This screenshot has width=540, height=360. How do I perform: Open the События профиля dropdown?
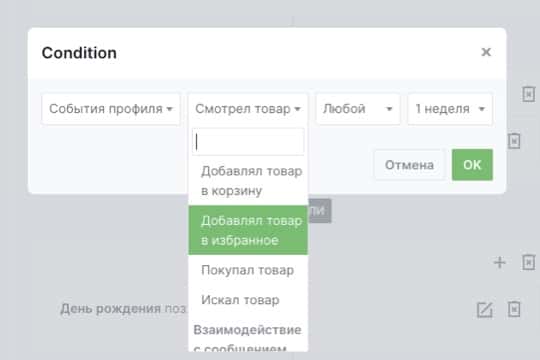111,109
